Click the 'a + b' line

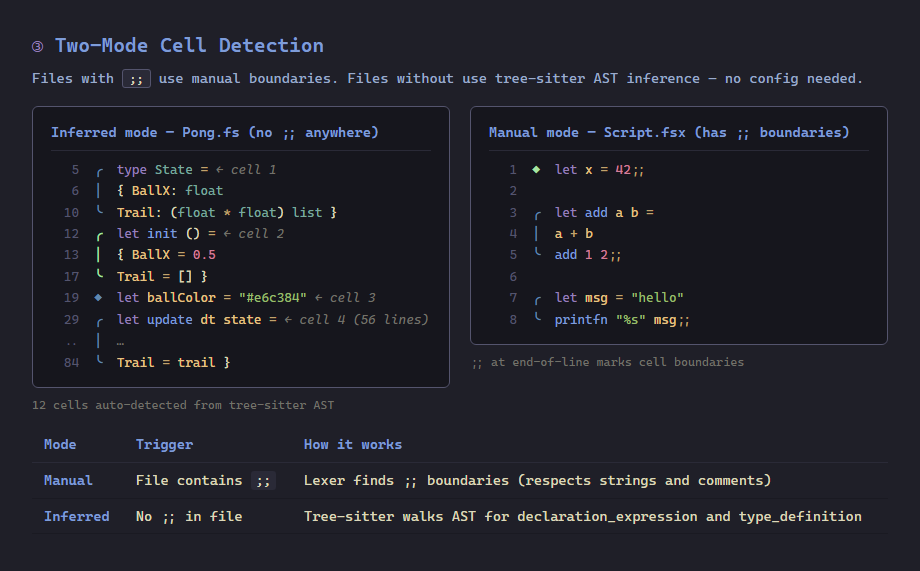[x=574, y=234]
